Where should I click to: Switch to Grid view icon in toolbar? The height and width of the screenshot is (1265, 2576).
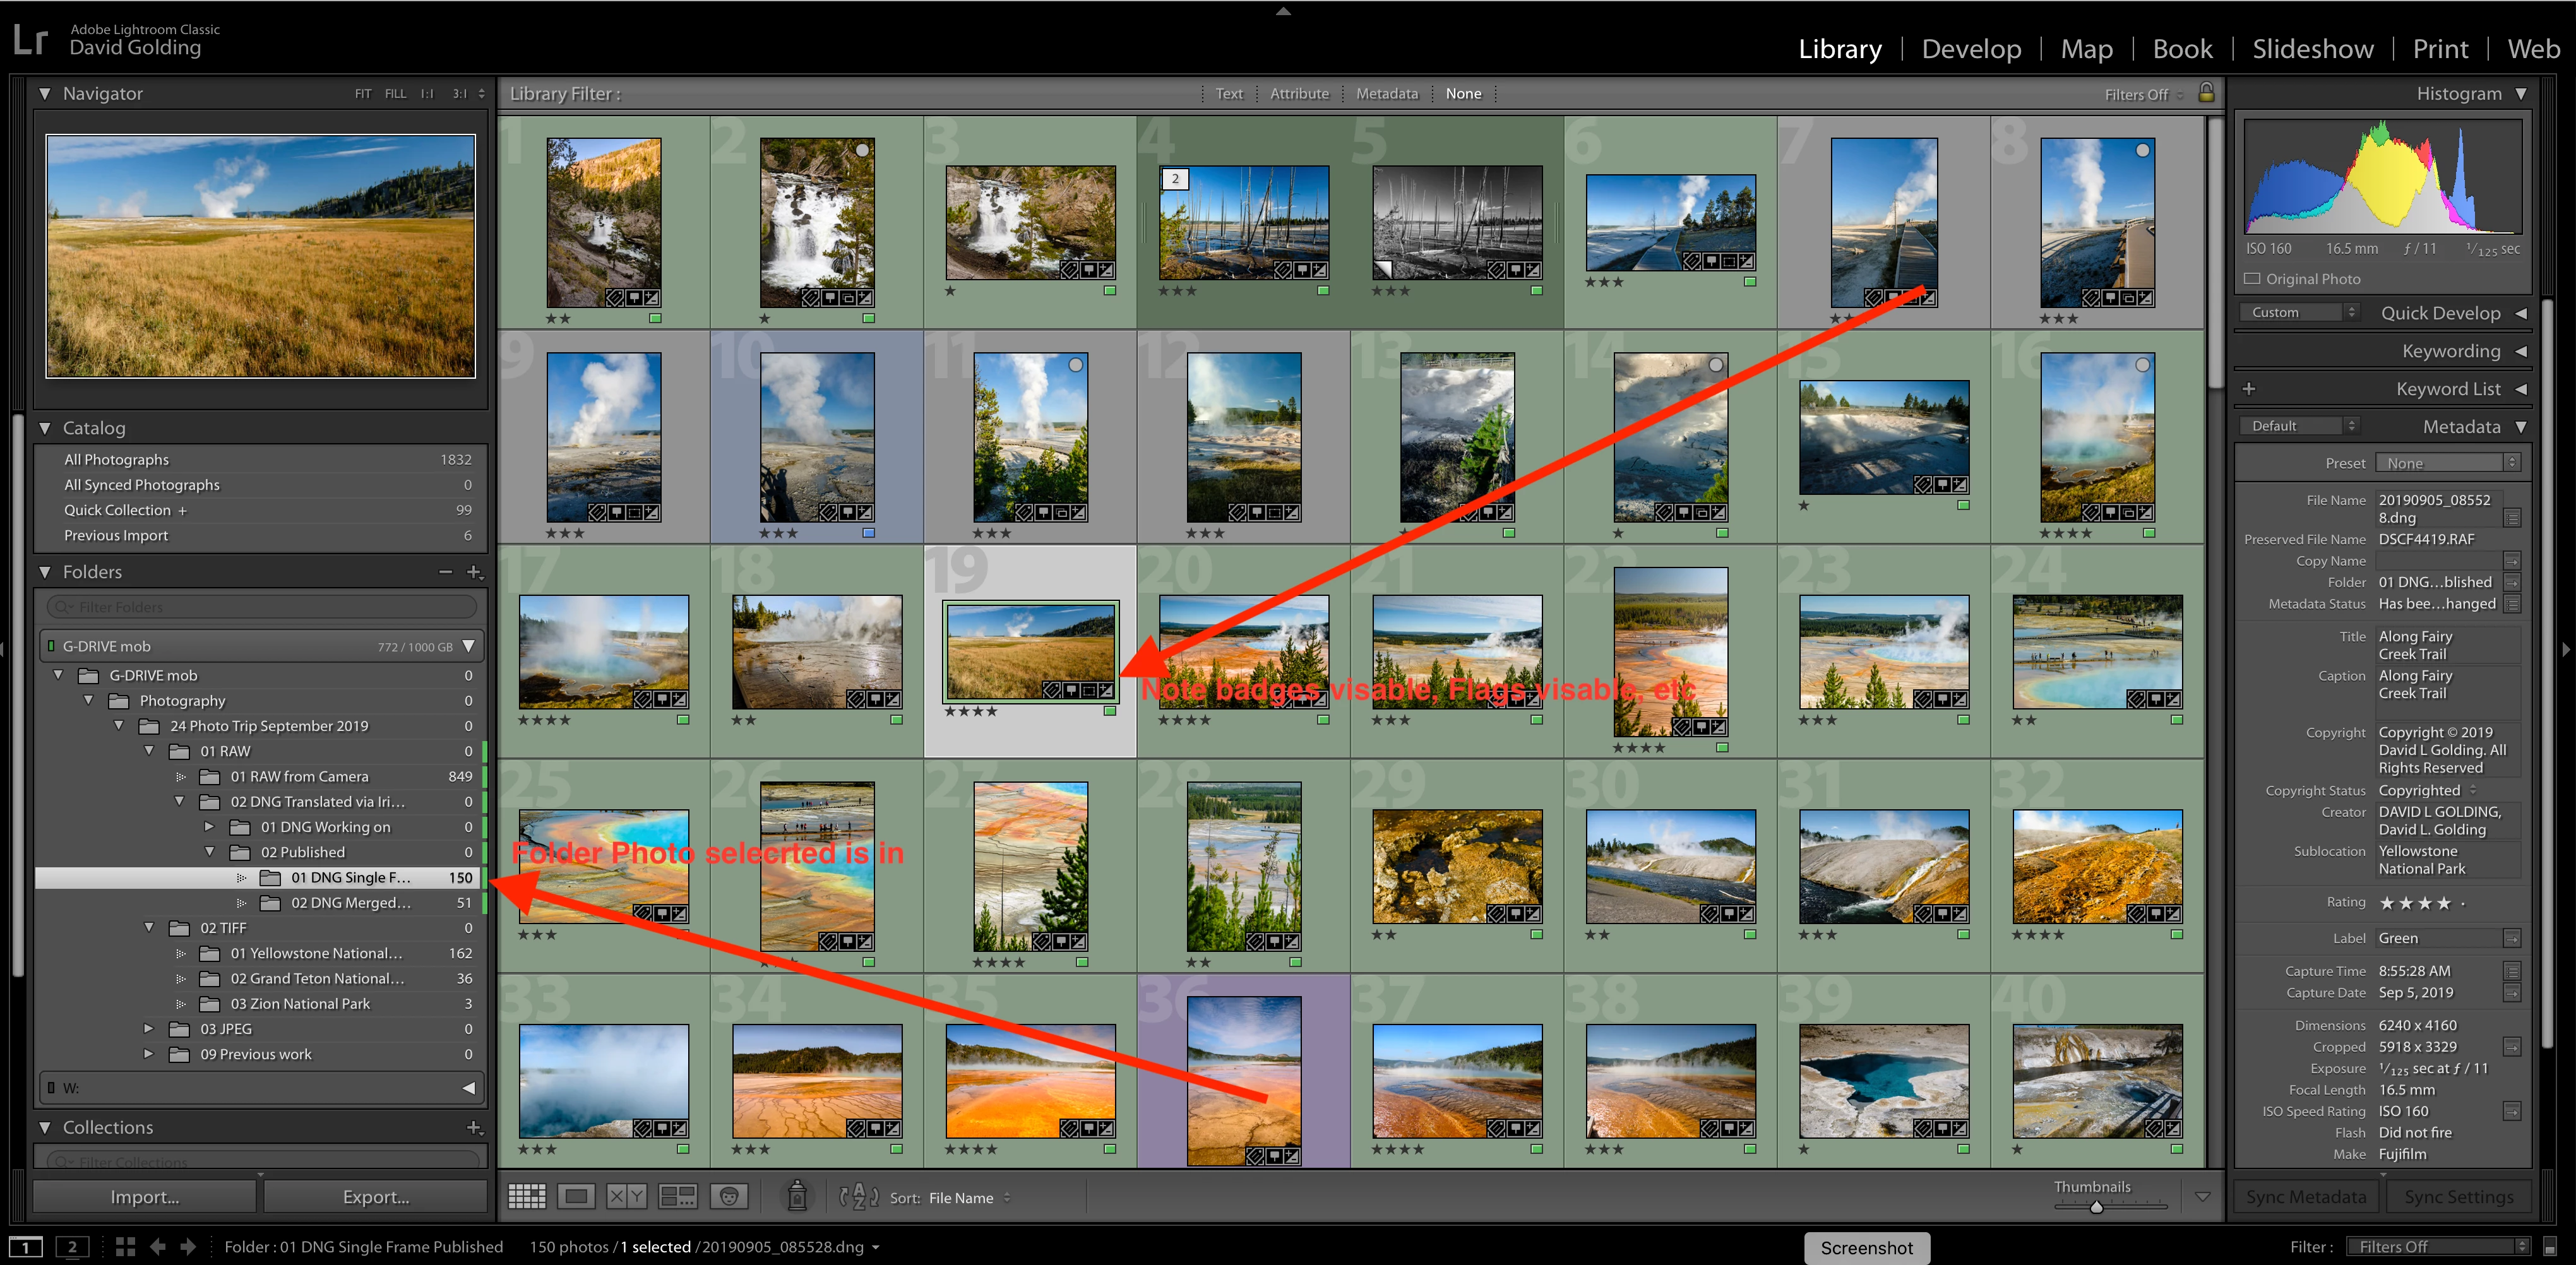(x=527, y=1196)
